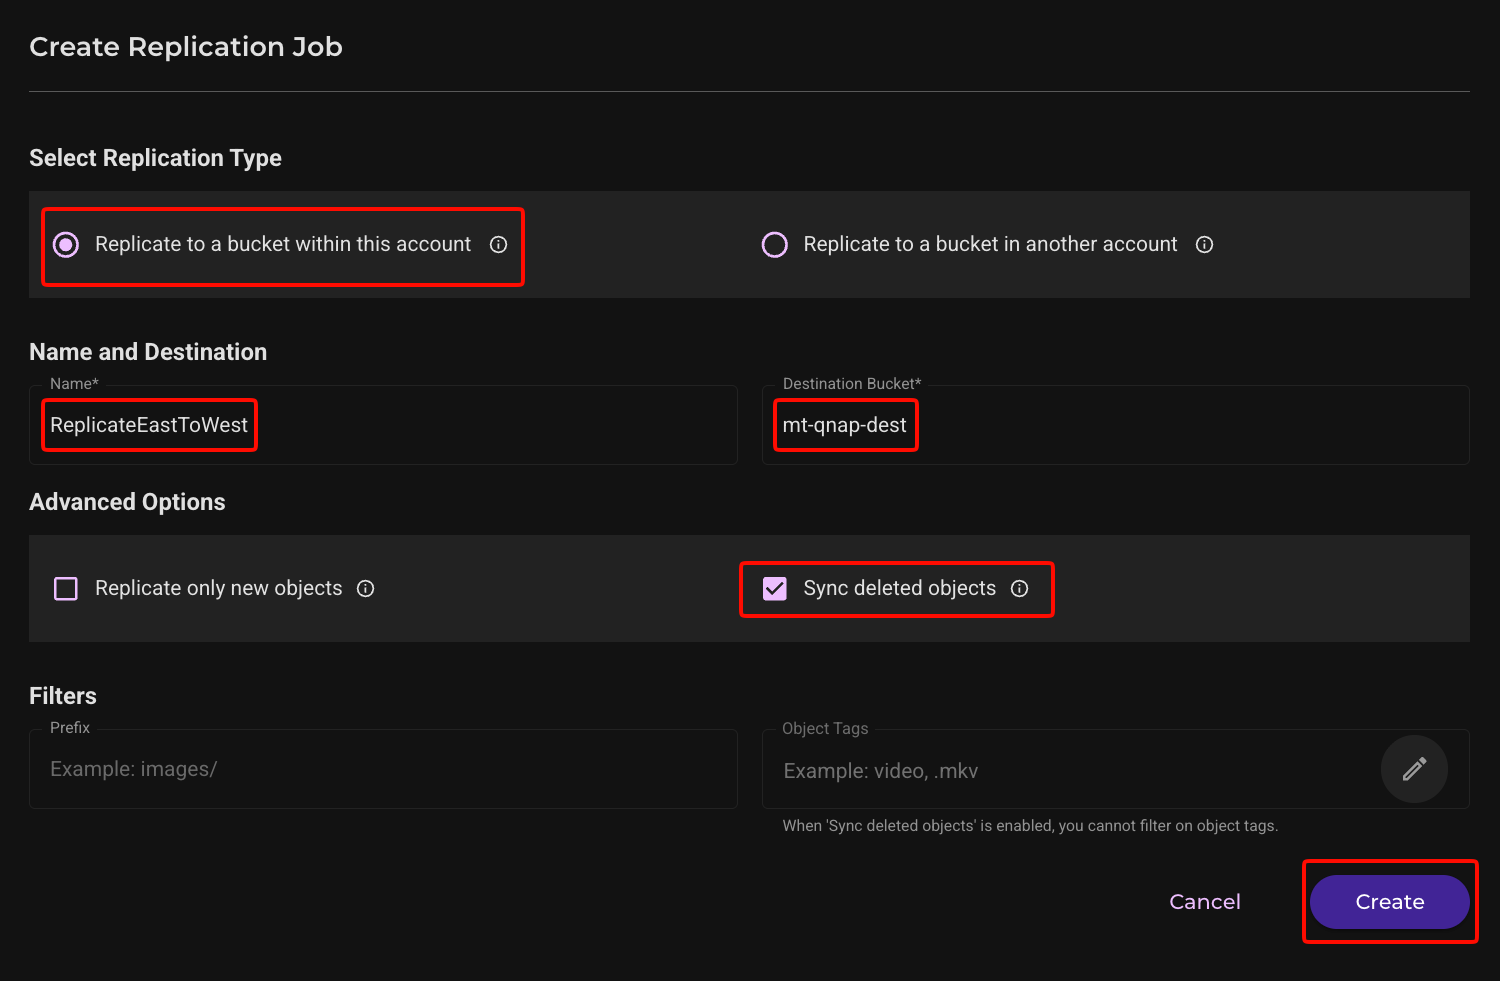Select replicate to a bucket in another account
This screenshot has width=1500, height=981.
[775, 245]
